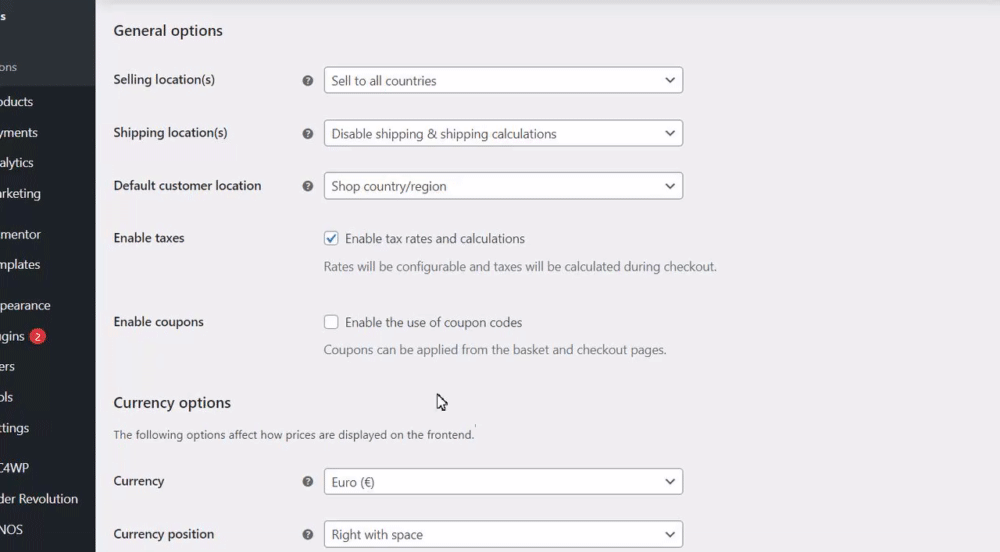Click the help icon beside Currency

pyautogui.click(x=308, y=481)
